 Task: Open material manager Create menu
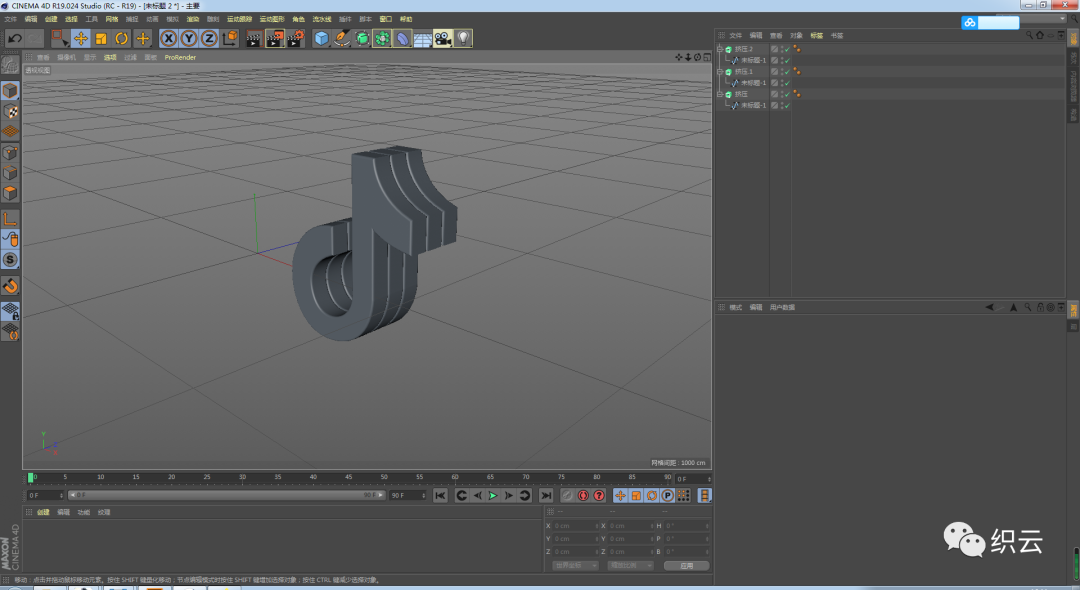coord(43,512)
